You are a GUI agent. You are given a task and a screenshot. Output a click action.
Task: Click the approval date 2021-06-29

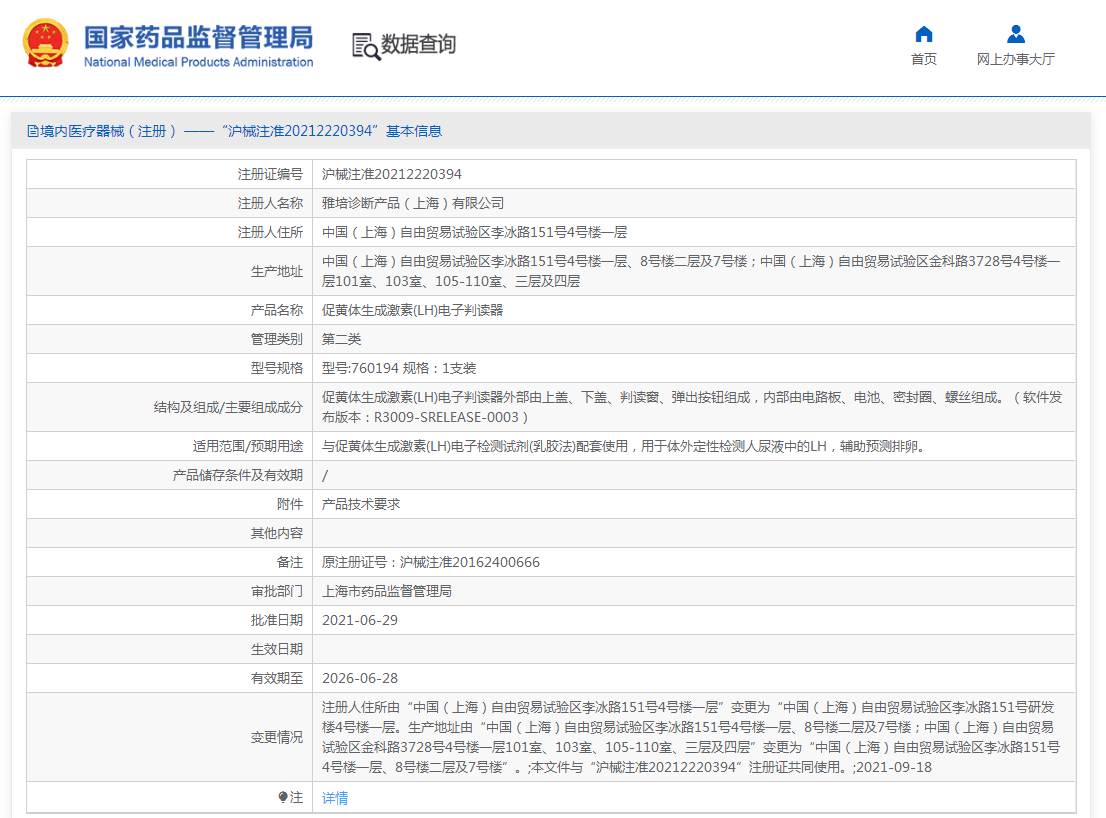point(360,620)
